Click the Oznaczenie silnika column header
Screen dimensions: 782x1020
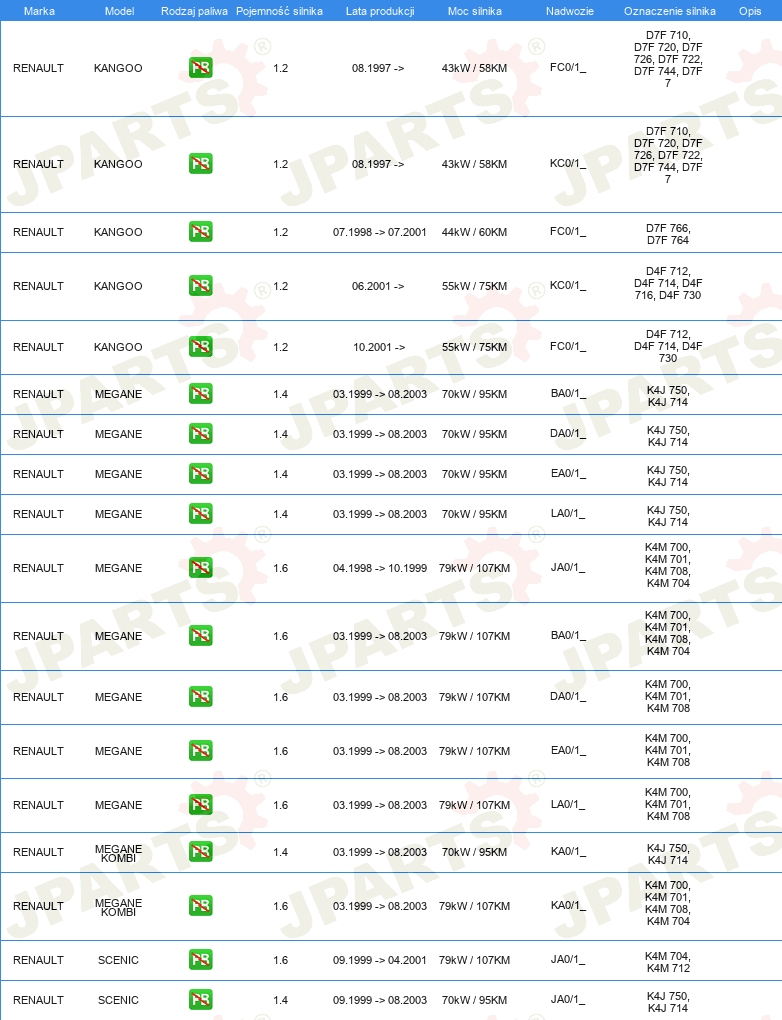click(x=669, y=11)
